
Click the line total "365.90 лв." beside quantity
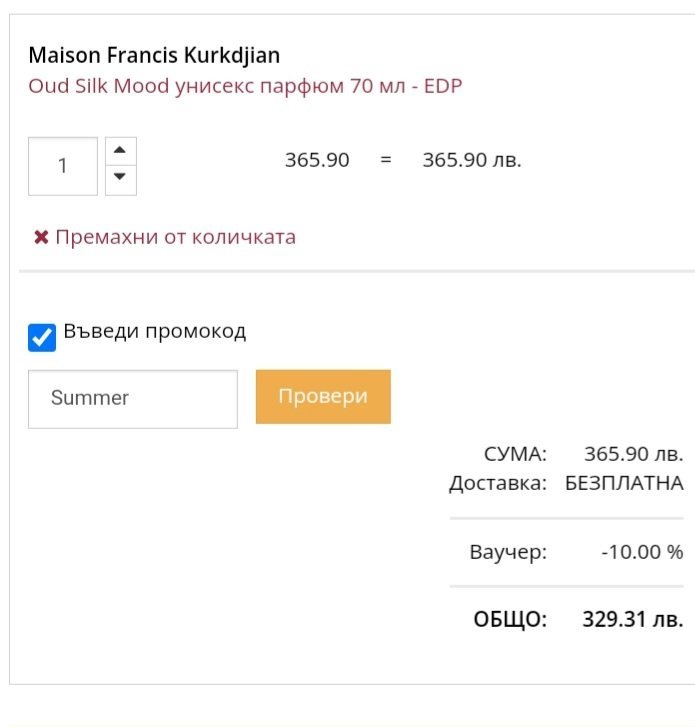click(472, 160)
